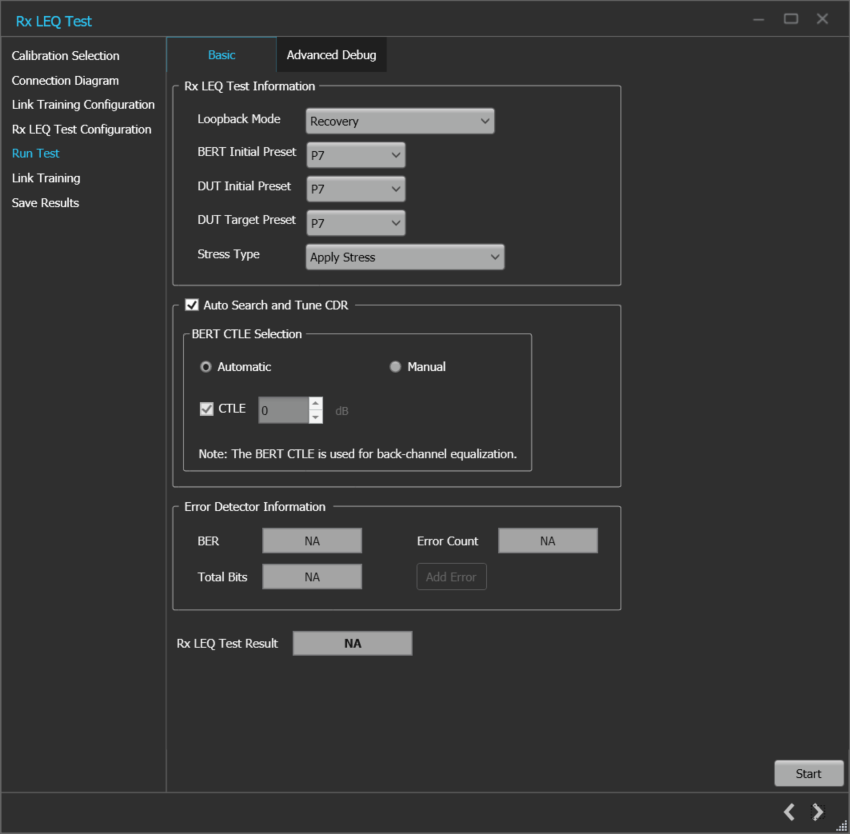The height and width of the screenshot is (834, 850).
Task: Open the Stress Type dropdown
Action: coord(404,256)
